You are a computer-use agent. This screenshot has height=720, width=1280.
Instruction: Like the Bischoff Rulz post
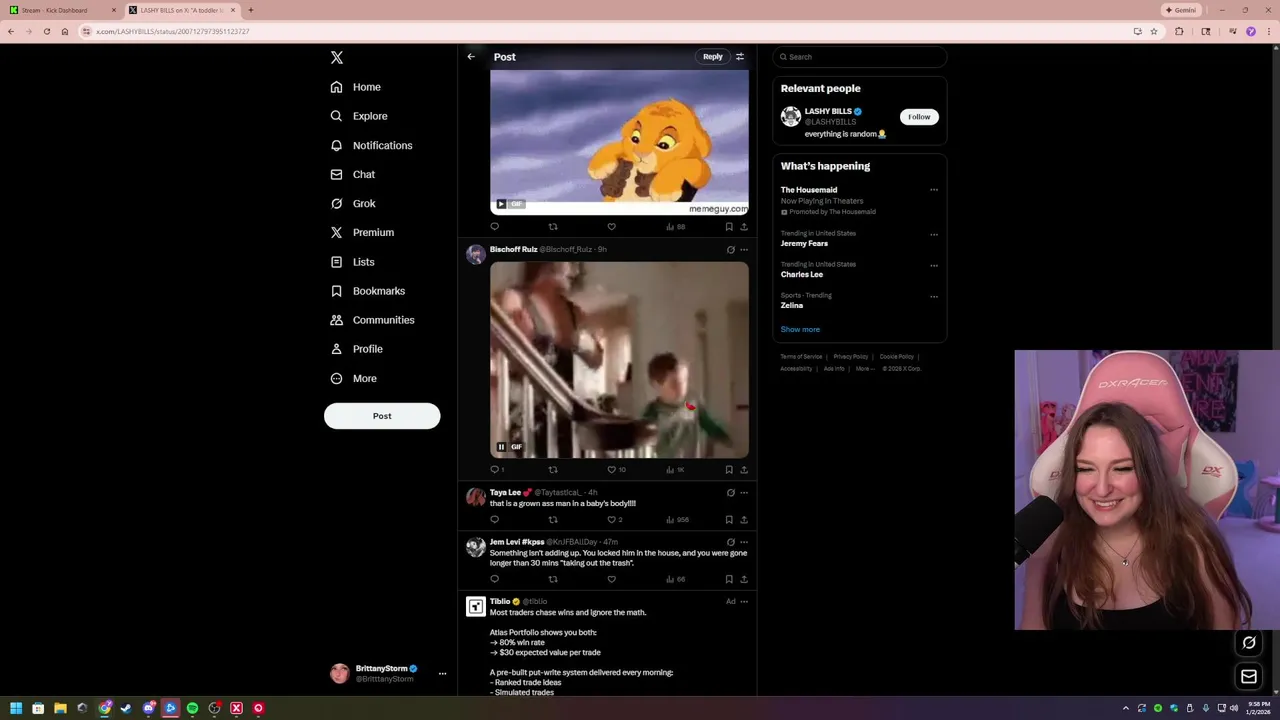(611, 470)
